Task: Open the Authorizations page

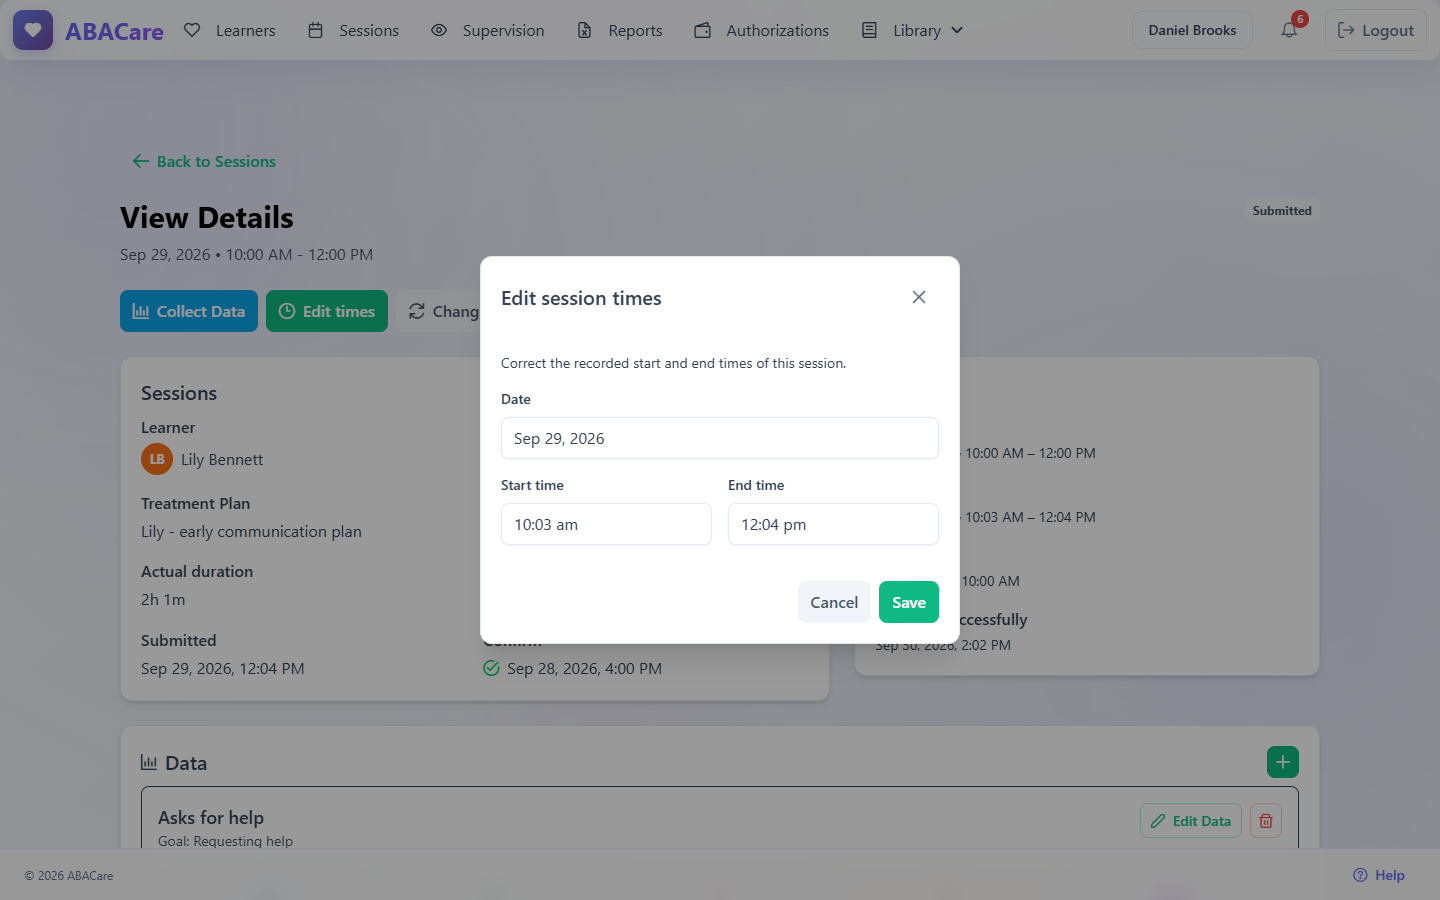Action: pos(762,30)
